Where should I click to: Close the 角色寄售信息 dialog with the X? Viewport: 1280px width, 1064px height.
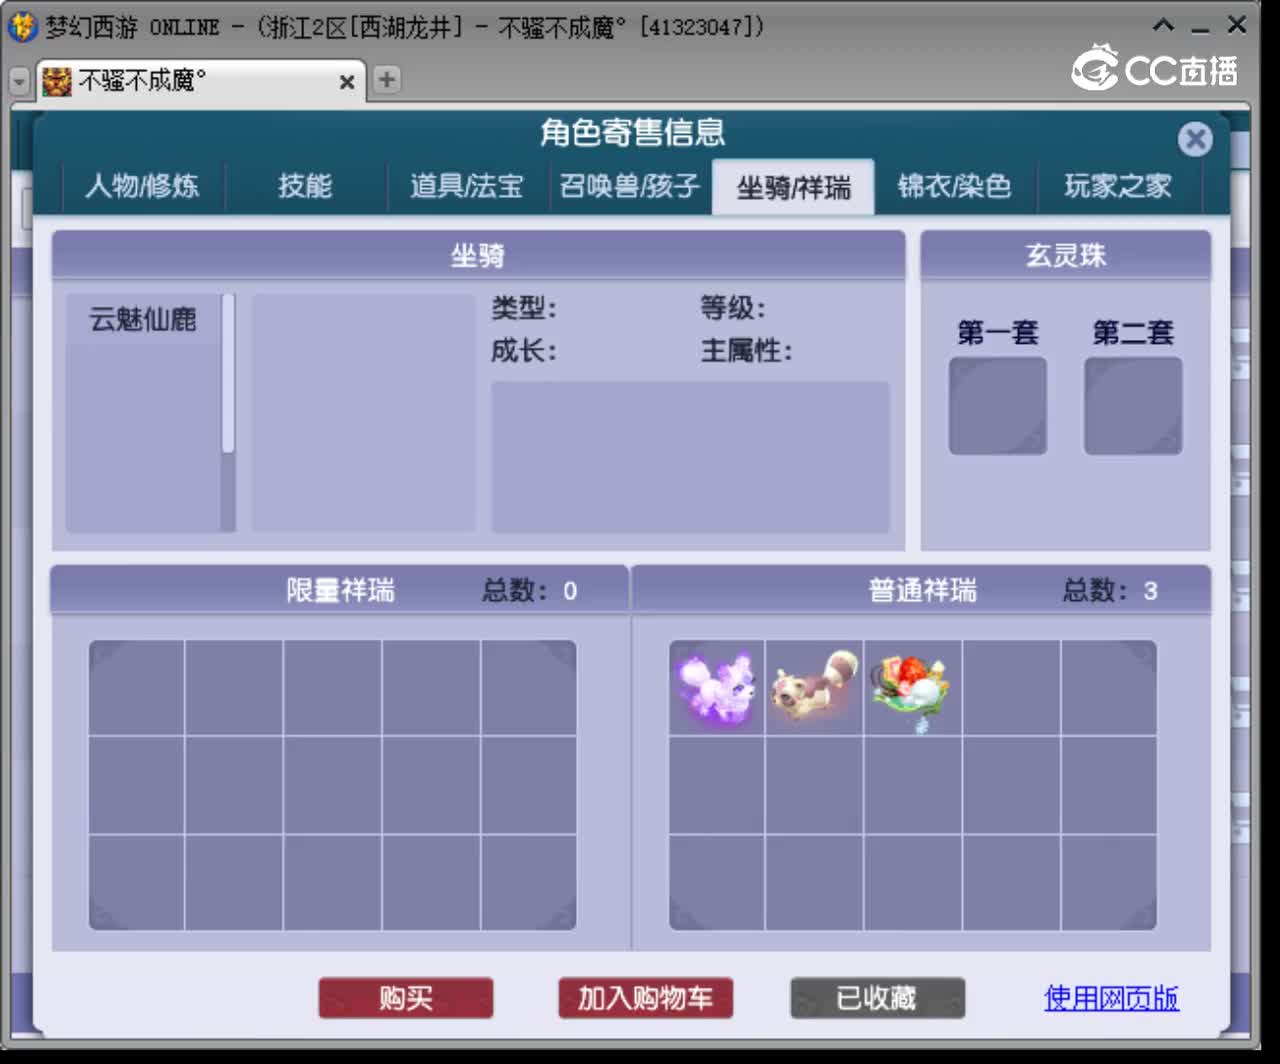point(1195,139)
